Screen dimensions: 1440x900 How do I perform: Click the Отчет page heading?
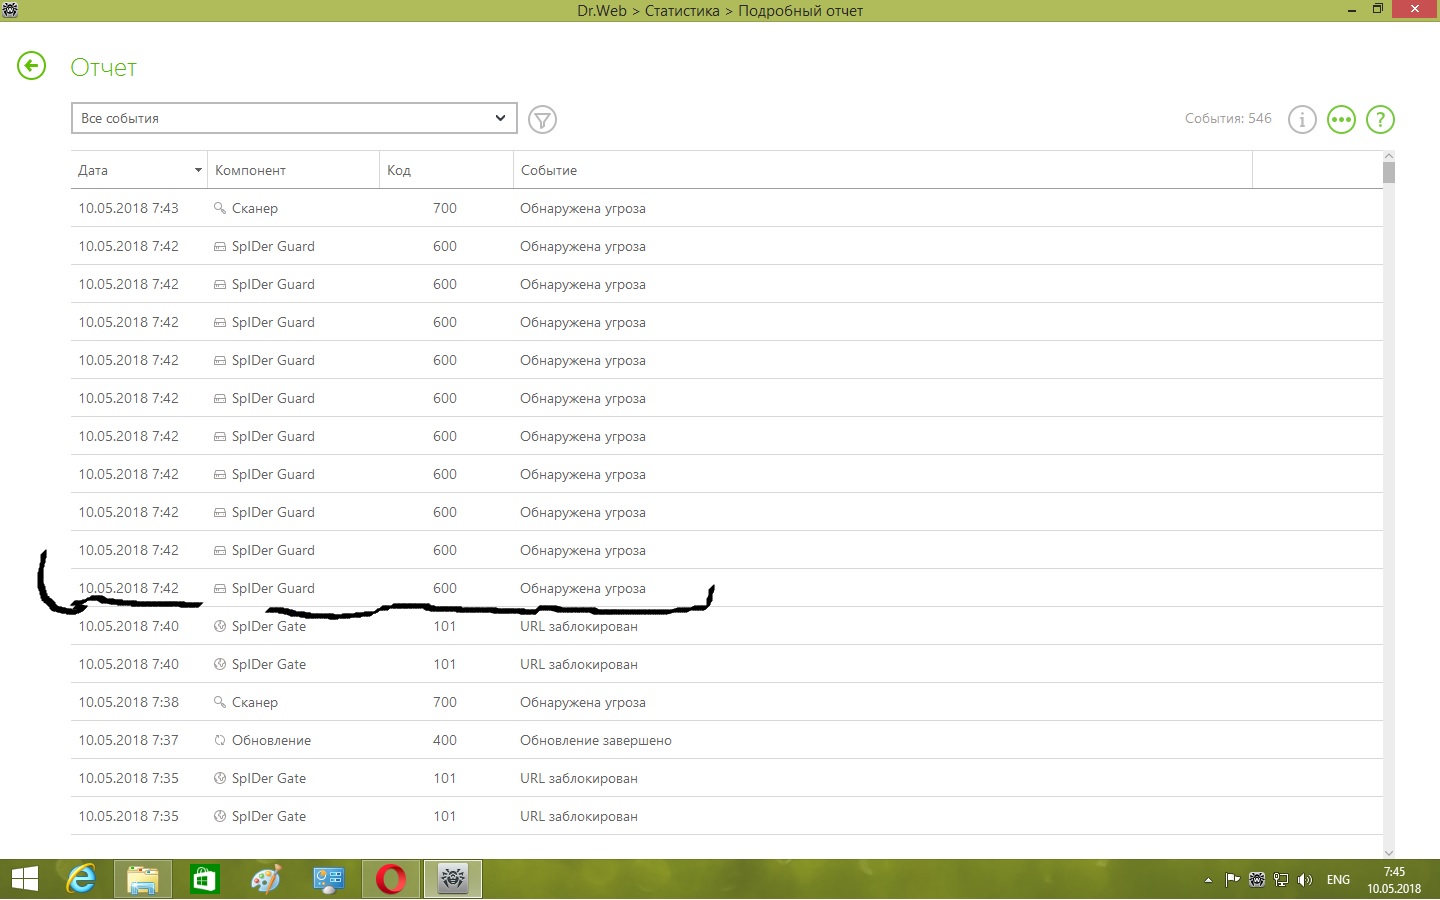[x=103, y=67]
